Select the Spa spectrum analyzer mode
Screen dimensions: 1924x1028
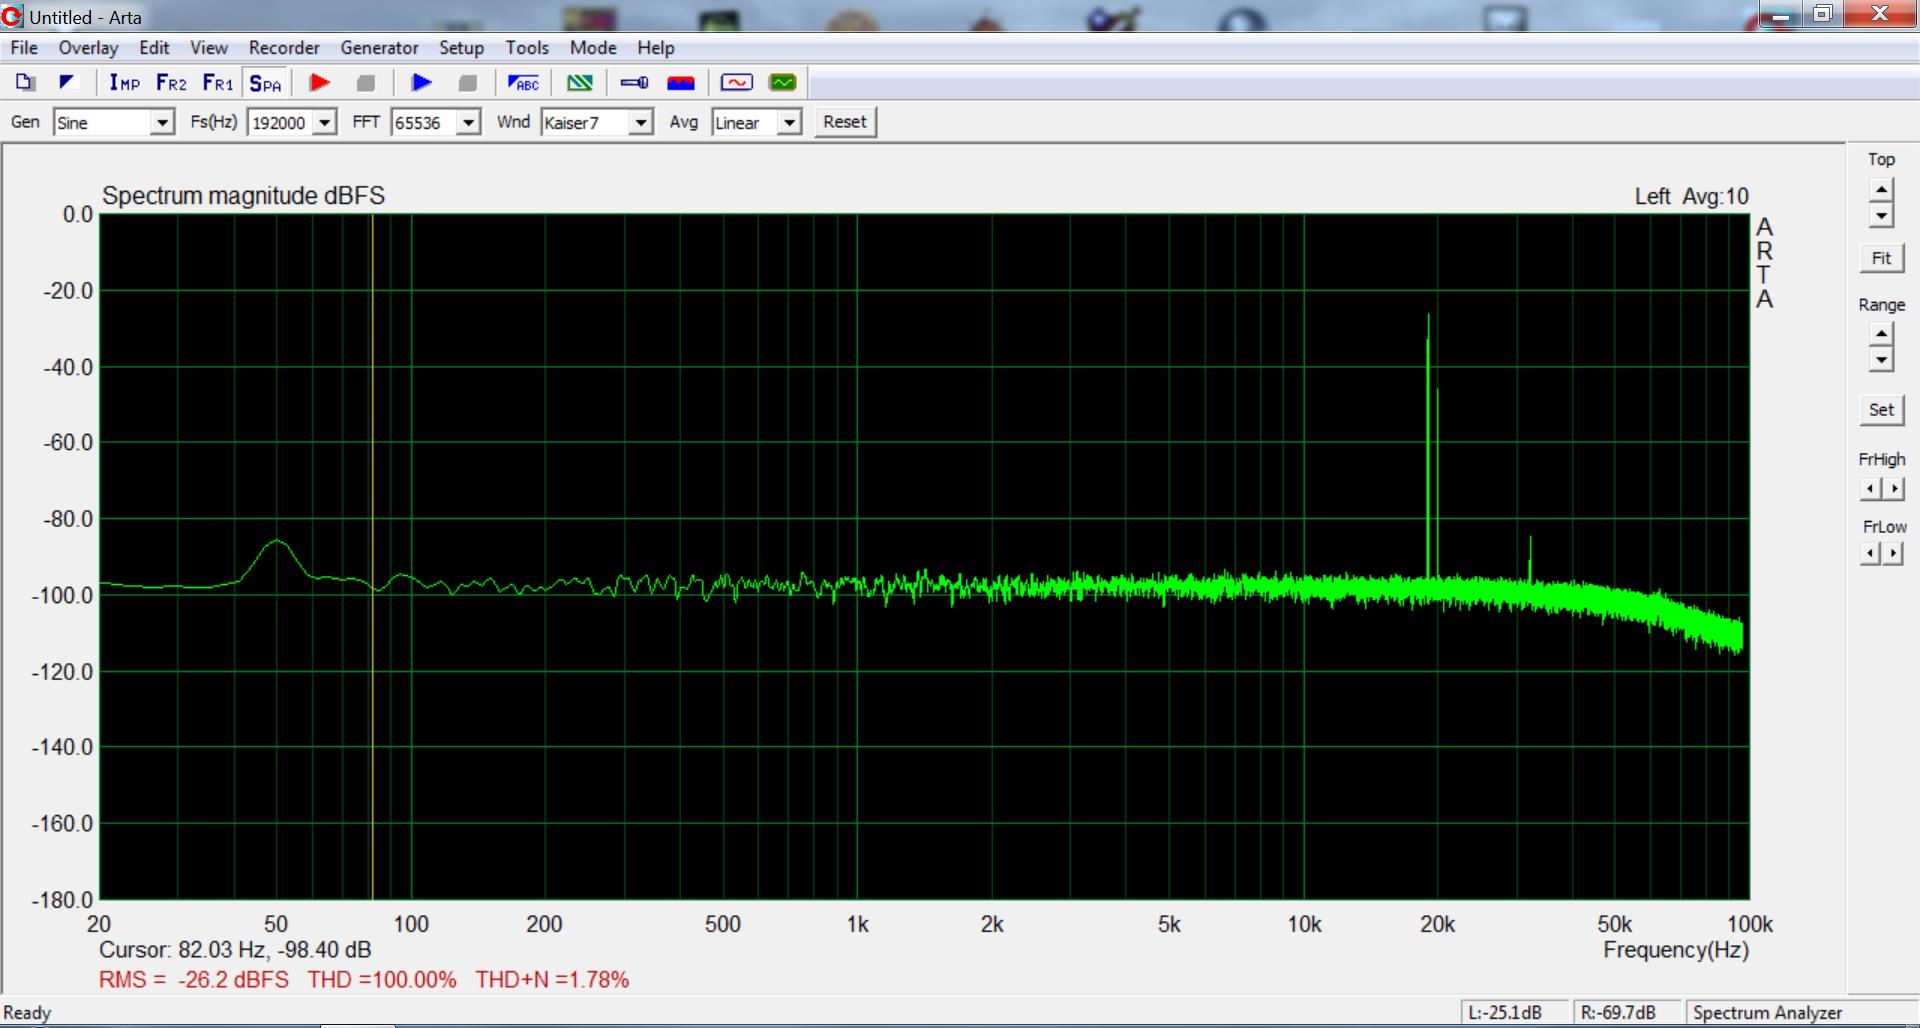tap(265, 83)
